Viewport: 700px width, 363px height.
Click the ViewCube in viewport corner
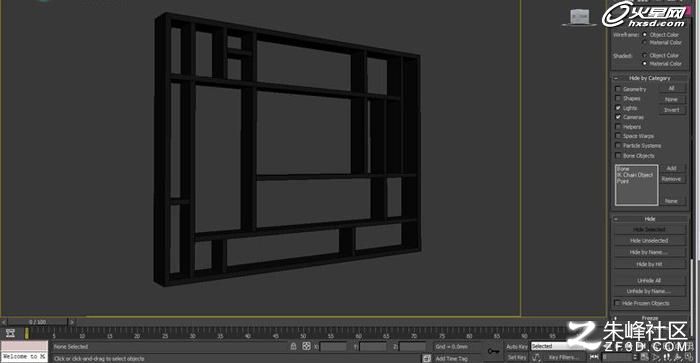579,17
